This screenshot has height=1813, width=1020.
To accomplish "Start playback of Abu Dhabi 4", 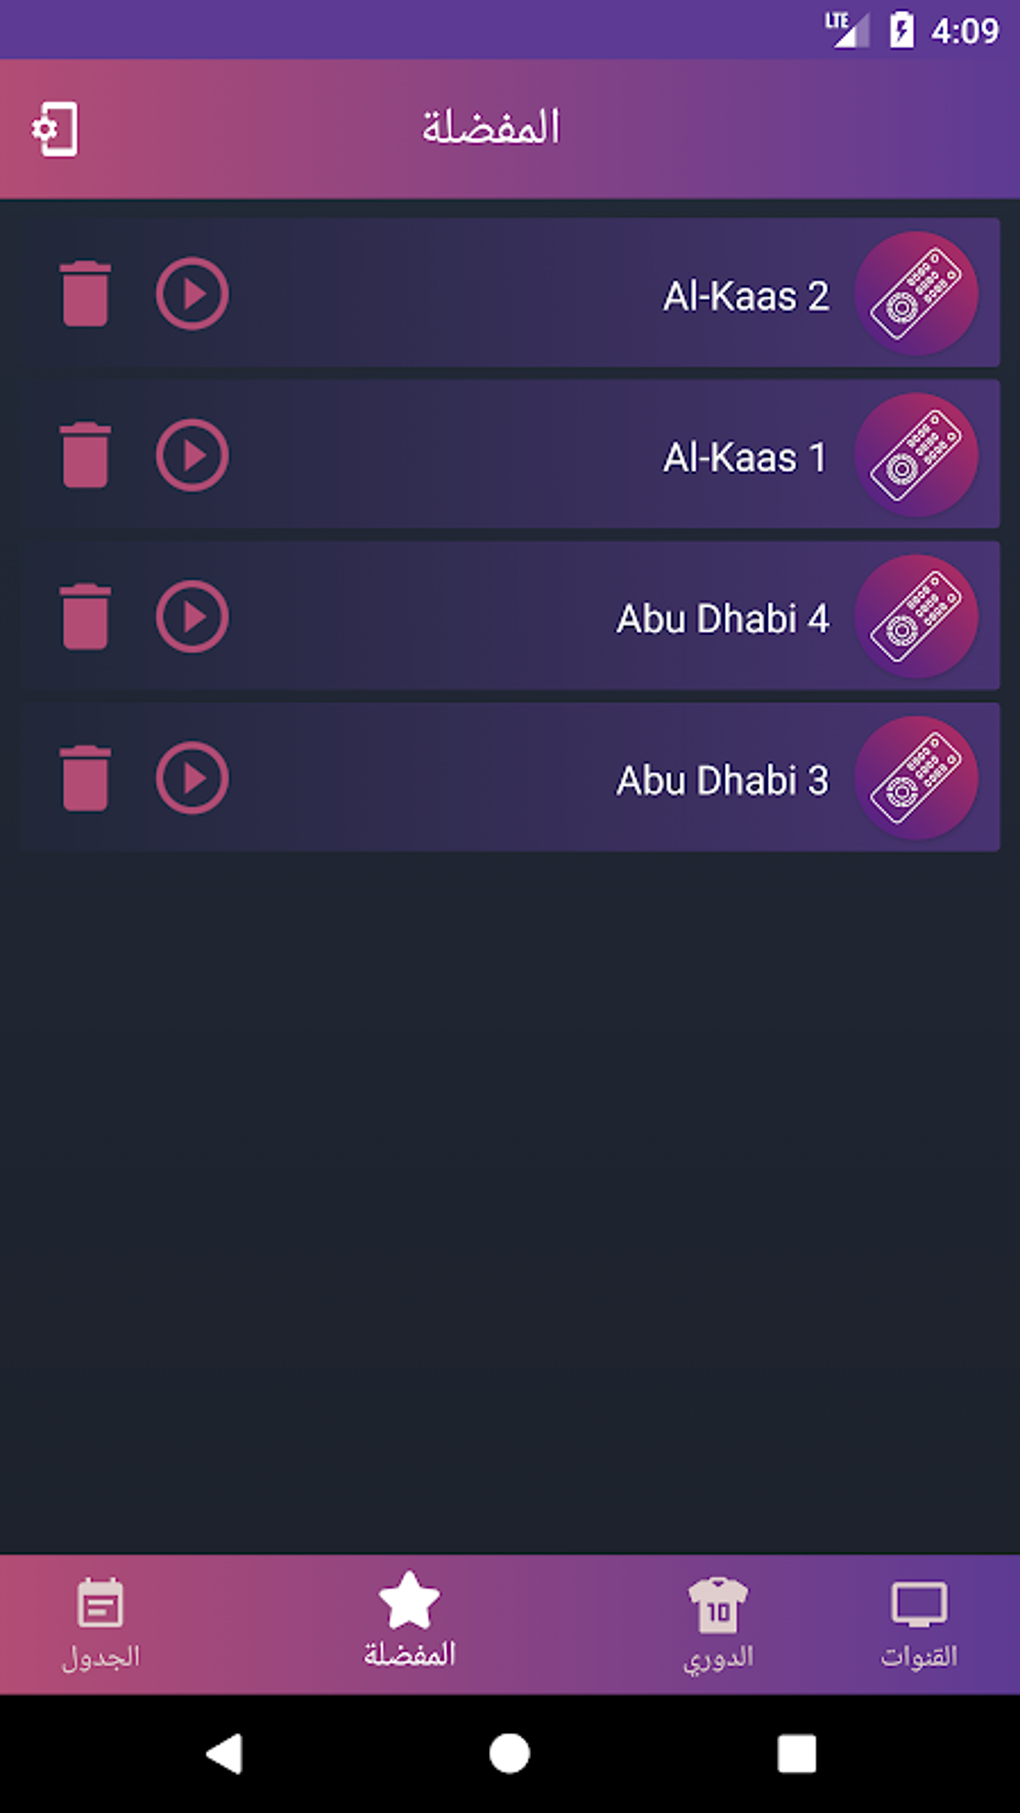I will 192,617.
